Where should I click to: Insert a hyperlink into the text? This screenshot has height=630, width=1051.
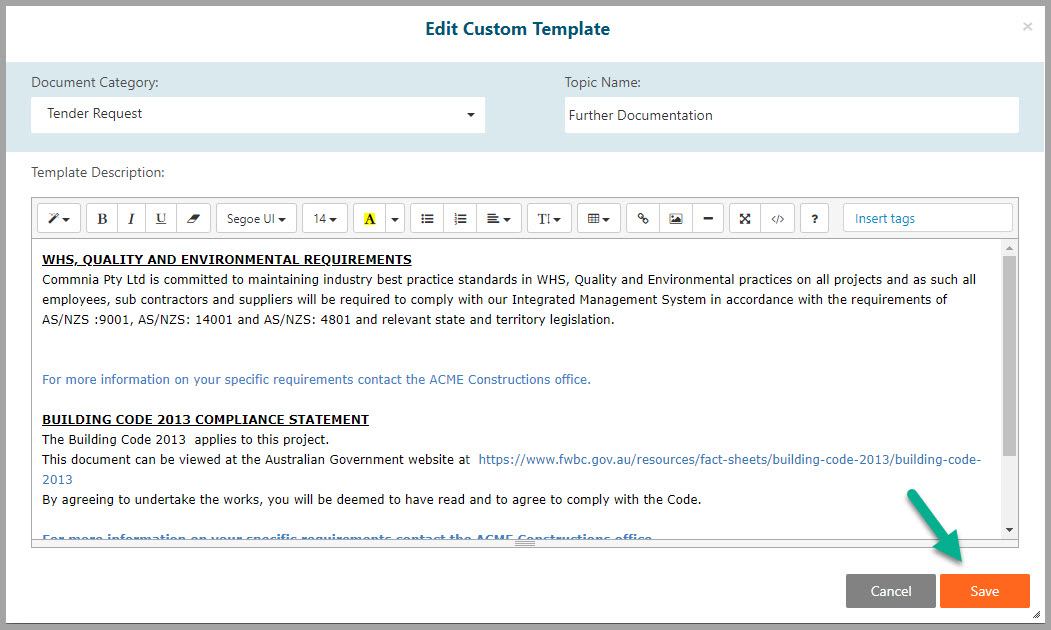(x=642, y=218)
